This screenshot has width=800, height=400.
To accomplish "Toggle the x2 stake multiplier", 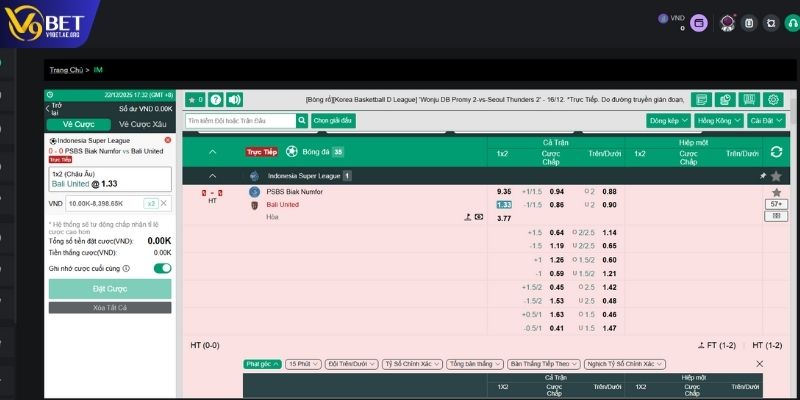I will pyautogui.click(x=151, y=203).
